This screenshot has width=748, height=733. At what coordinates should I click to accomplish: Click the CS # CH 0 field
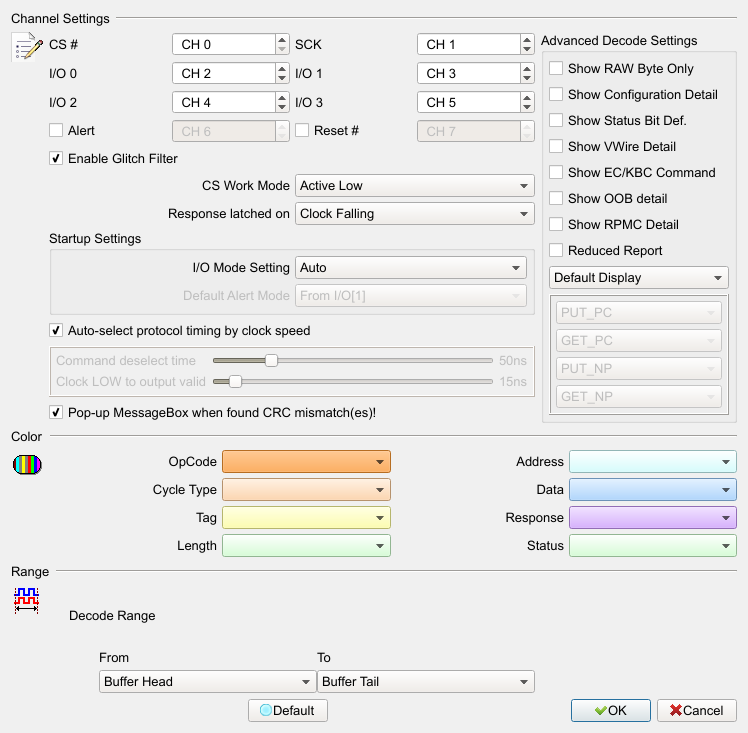pyautogui.click(x=224, y=44)
